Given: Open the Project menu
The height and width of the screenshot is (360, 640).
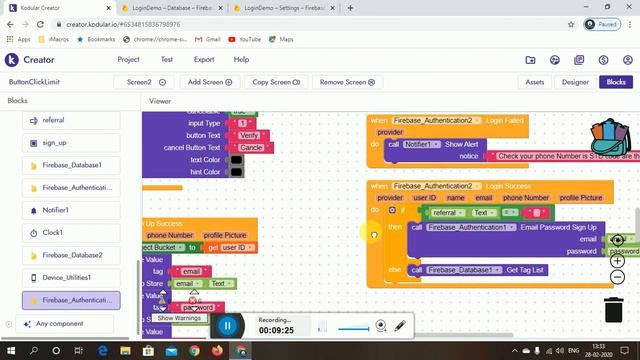Looking at the screenshot, I should [x=128, y=60].
